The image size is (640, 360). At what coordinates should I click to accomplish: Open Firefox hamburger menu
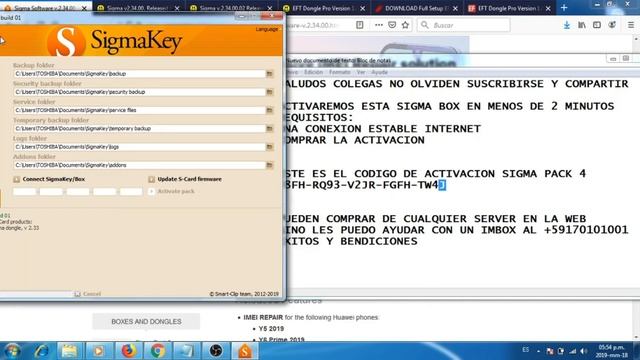point(631,25)
